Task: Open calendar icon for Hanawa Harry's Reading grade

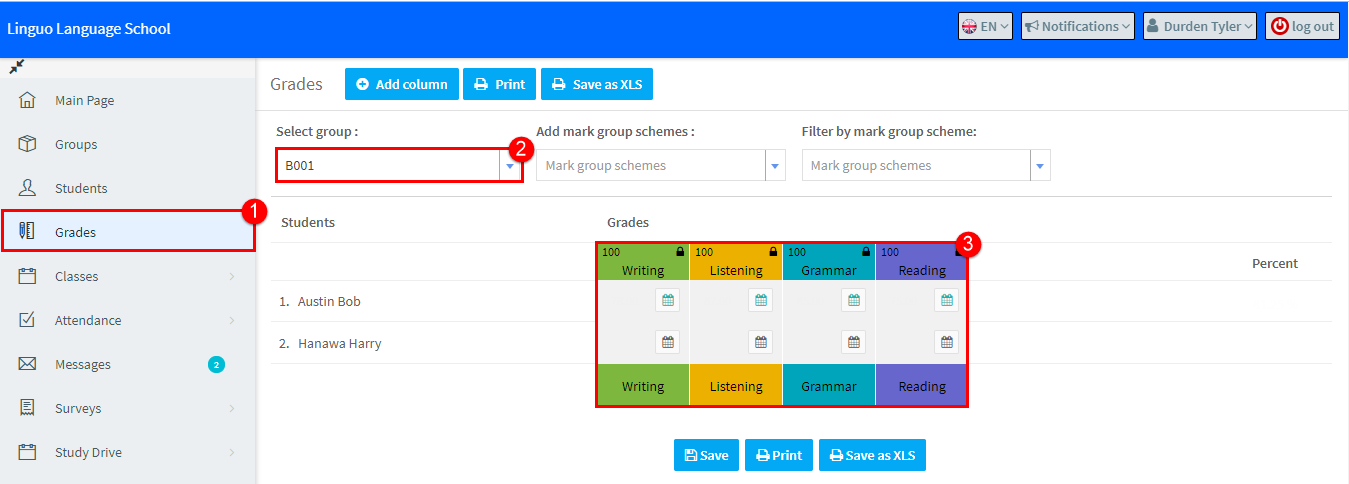Action: click(946, 342)
